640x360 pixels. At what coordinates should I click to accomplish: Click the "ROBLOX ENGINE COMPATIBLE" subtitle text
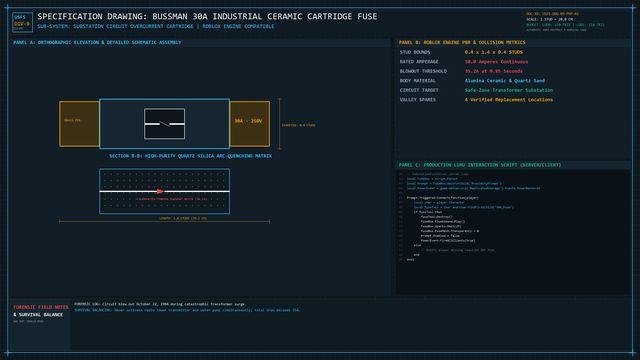(238, 26)
